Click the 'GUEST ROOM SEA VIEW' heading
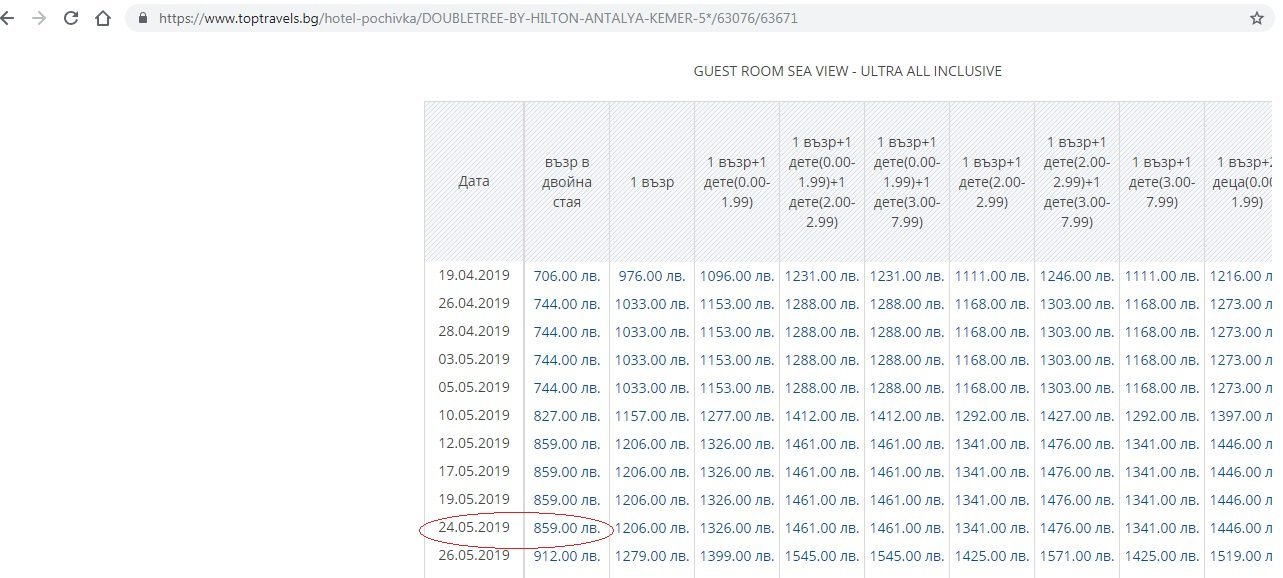 point(847,71)
